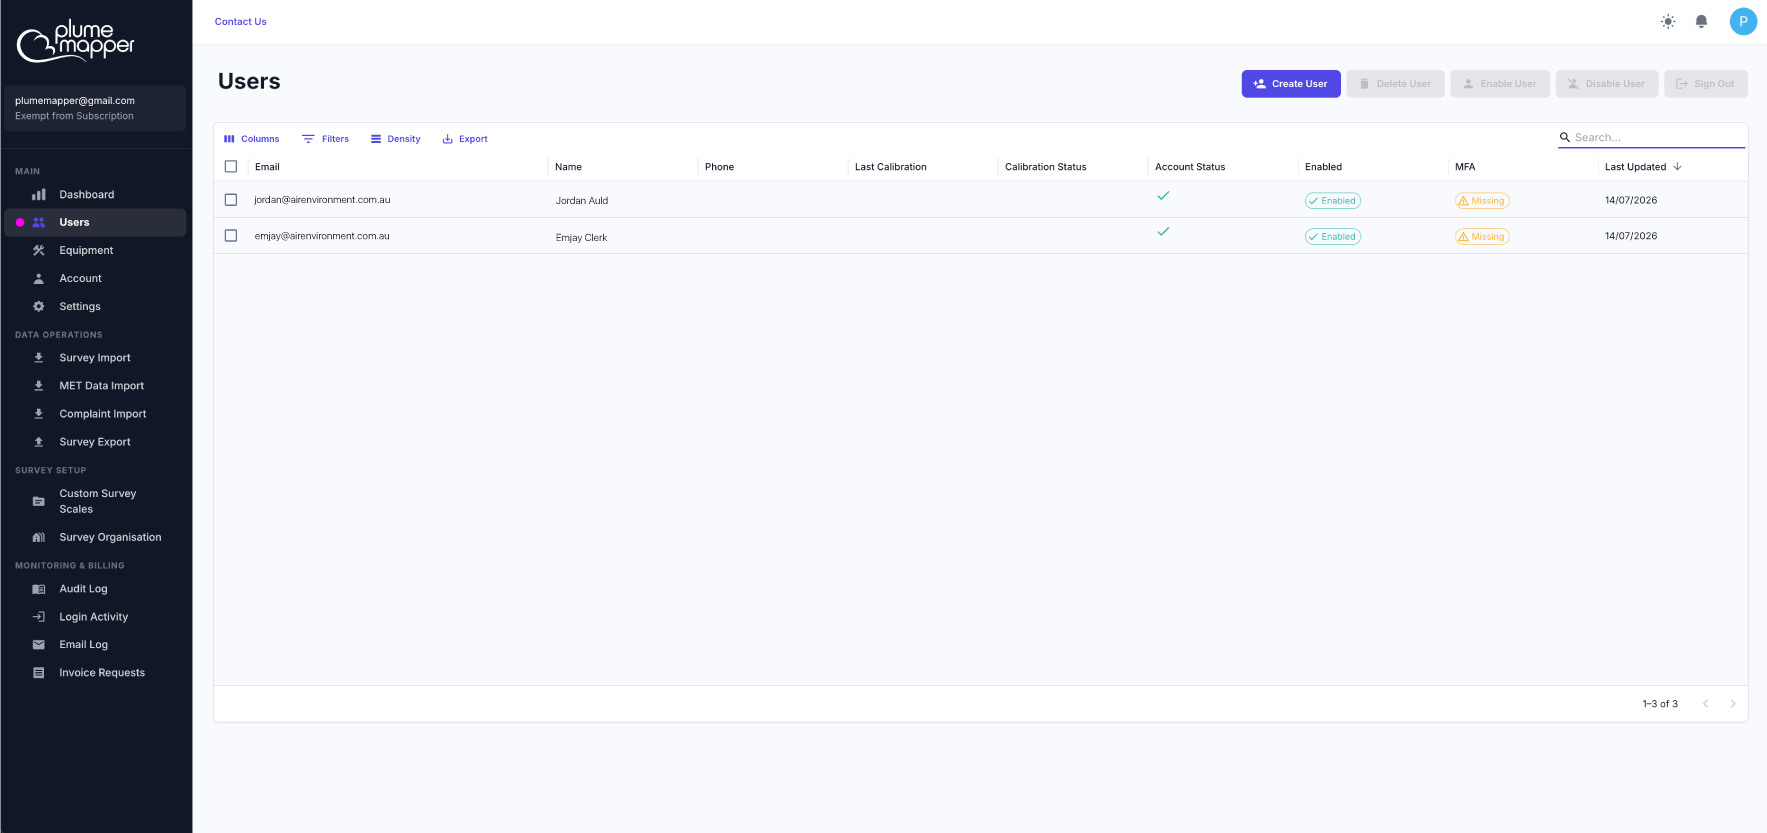Click the Last Updated sort arrow
Screen dimensions: 1767x833
pyautogui.click(x=1677, y=167)
